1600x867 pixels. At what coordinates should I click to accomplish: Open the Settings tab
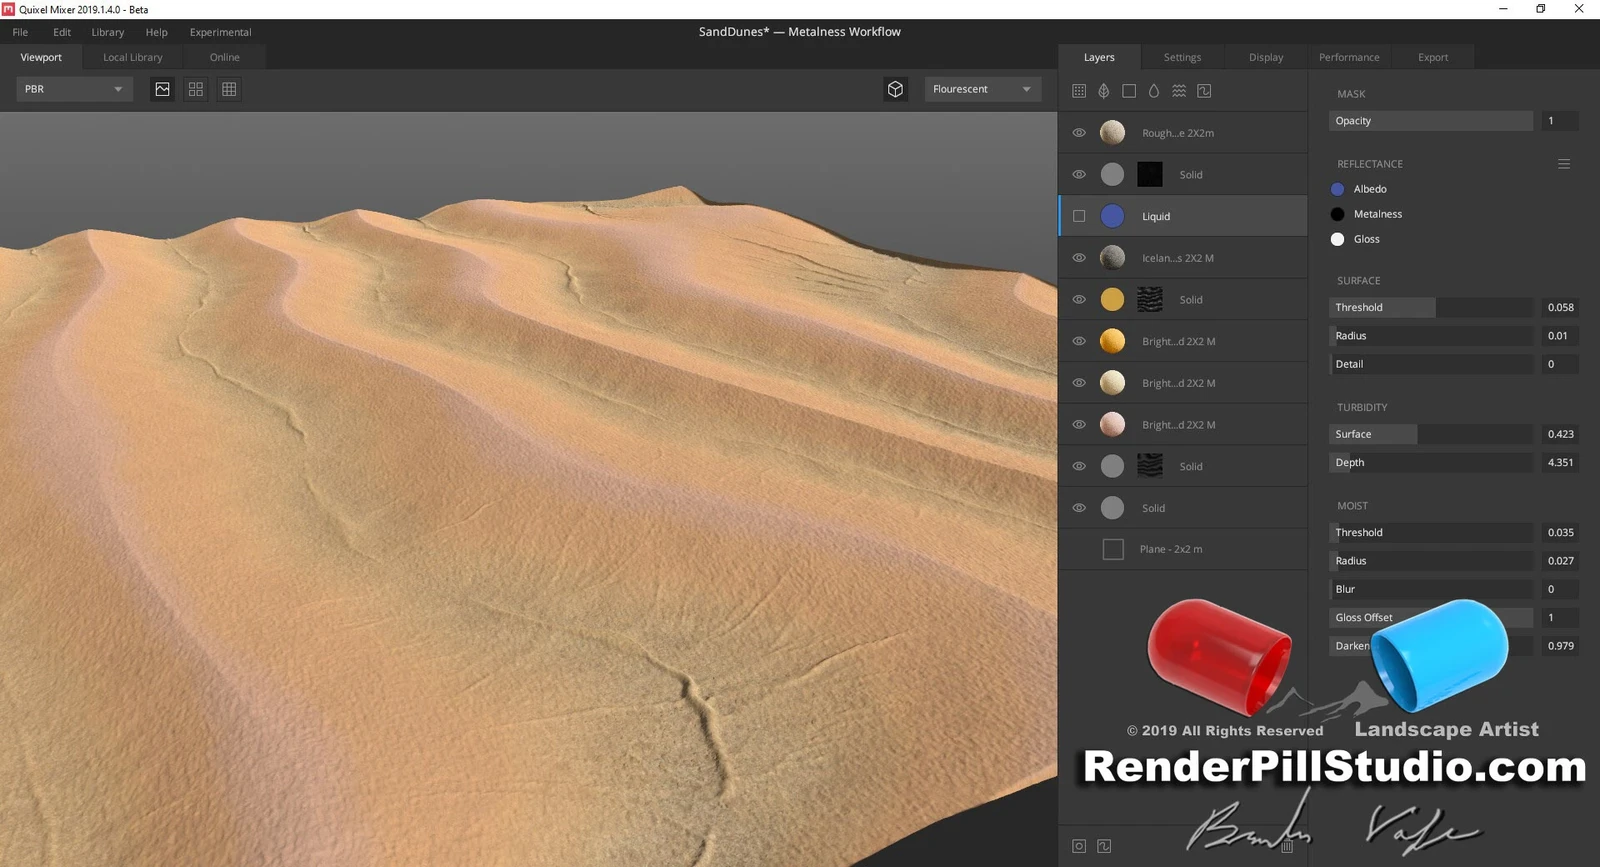tap(1182, 57)
